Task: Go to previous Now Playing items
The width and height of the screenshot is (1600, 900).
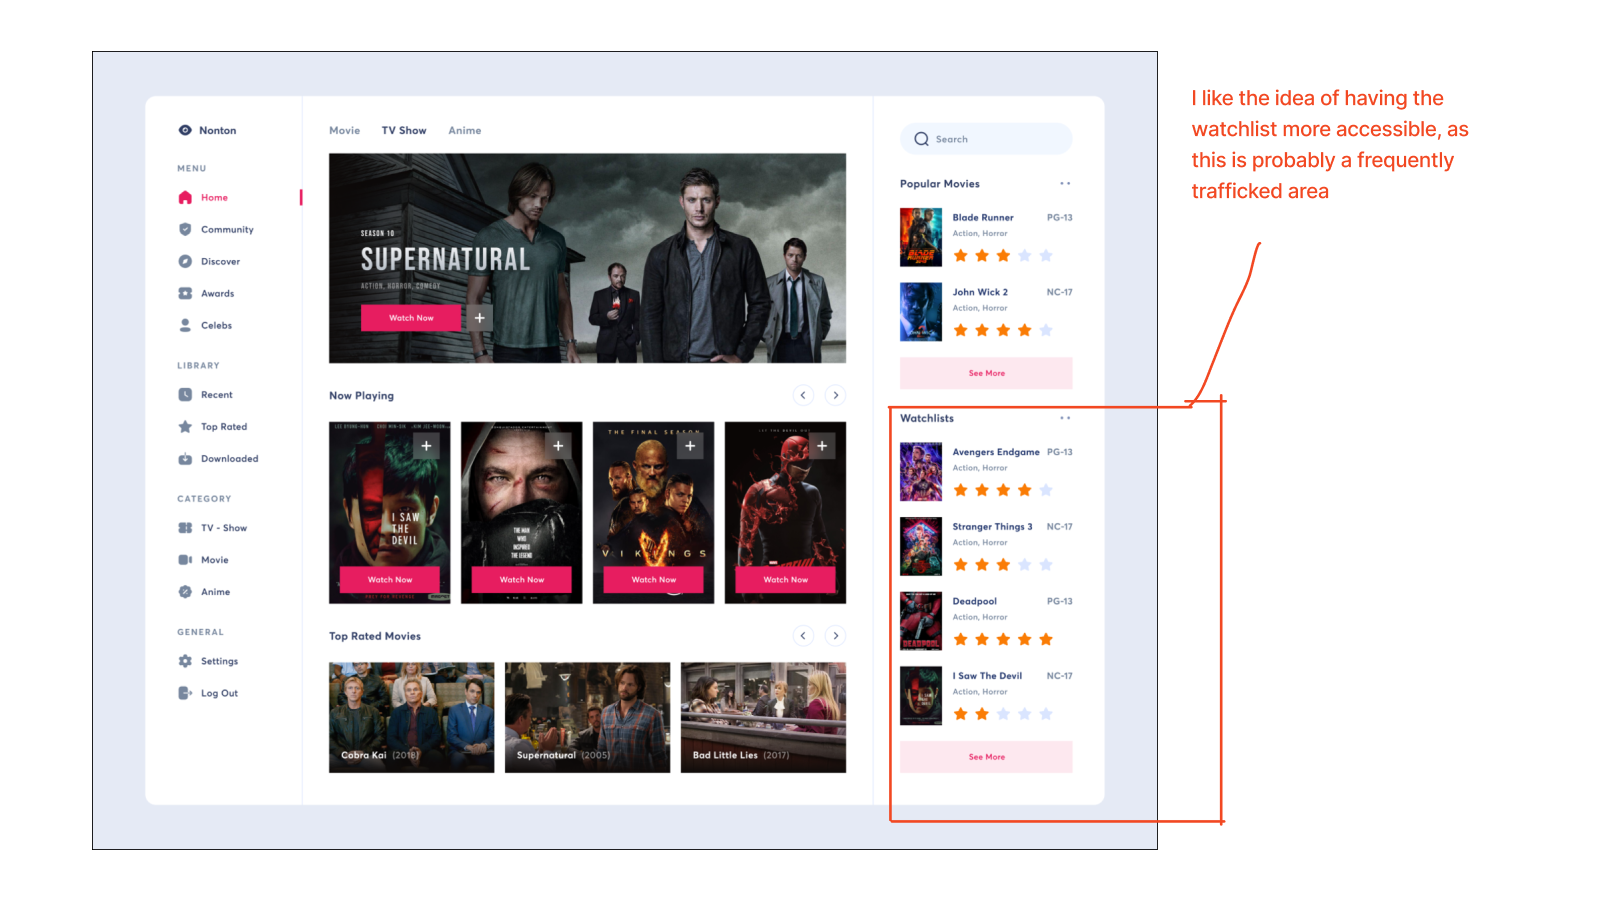Action: pyautogui.click(x=803, y=395)
